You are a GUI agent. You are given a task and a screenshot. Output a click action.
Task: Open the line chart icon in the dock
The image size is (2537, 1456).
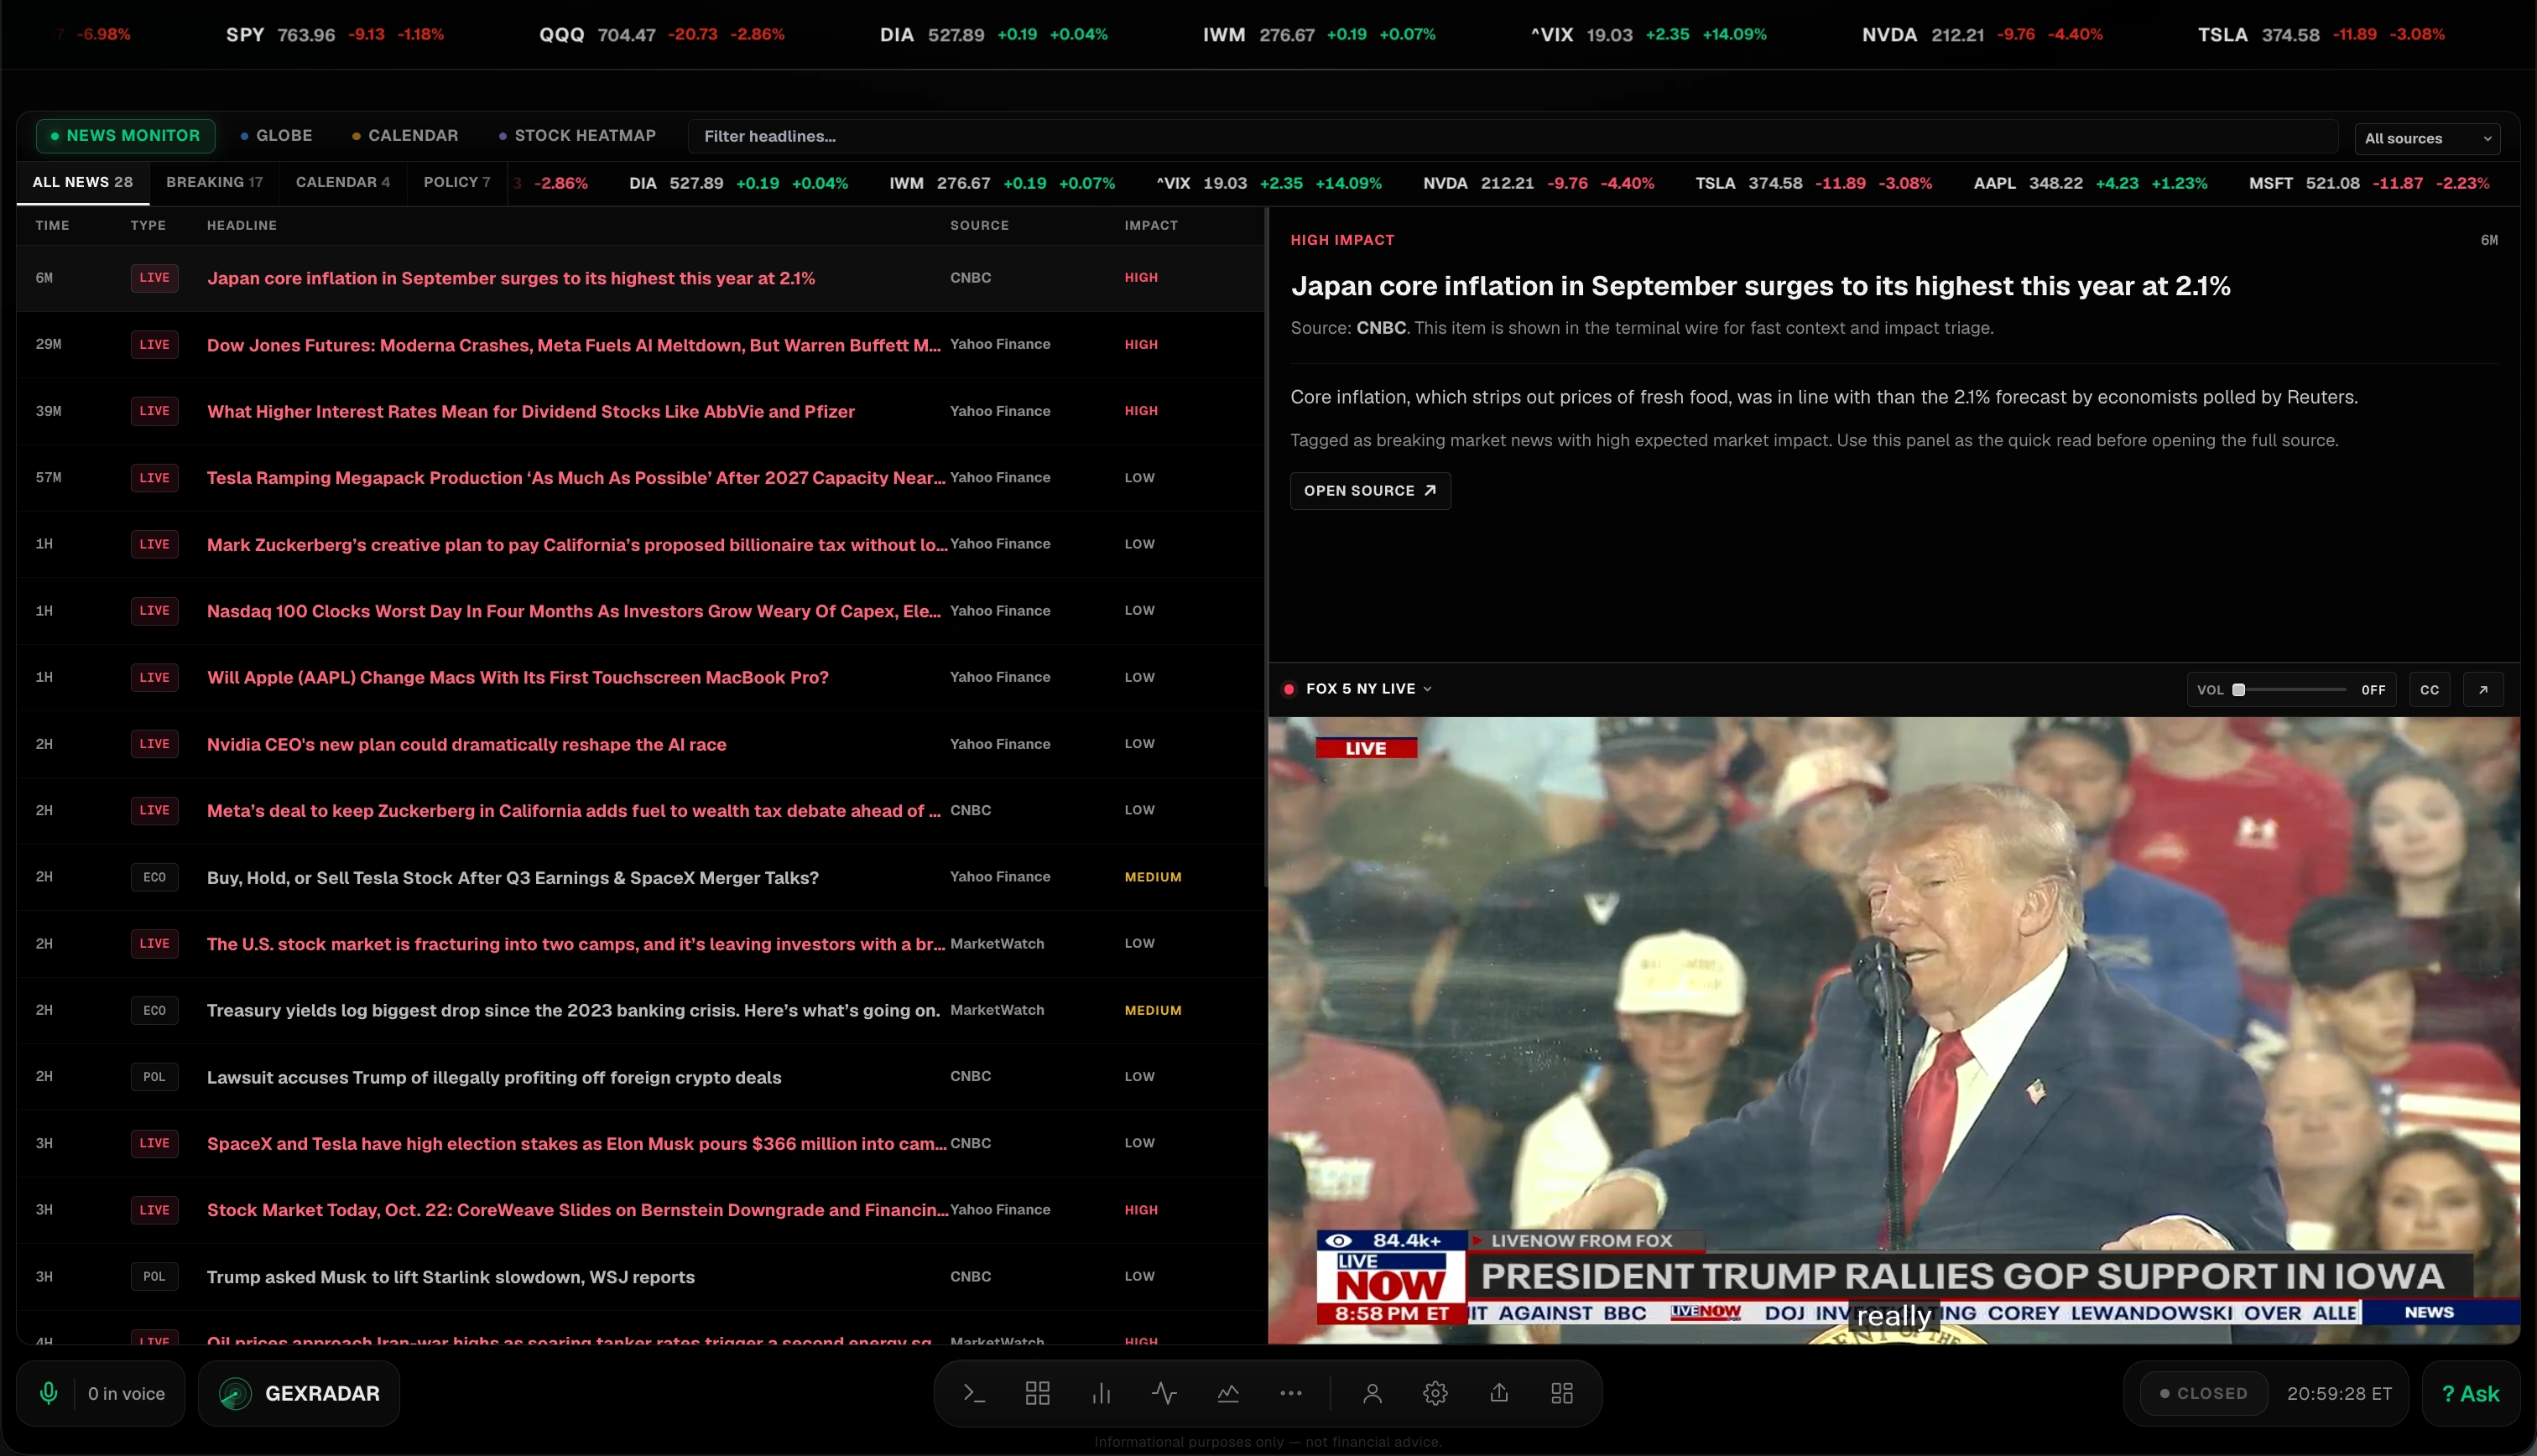pyautogui.click(x=1228, y=1393)
